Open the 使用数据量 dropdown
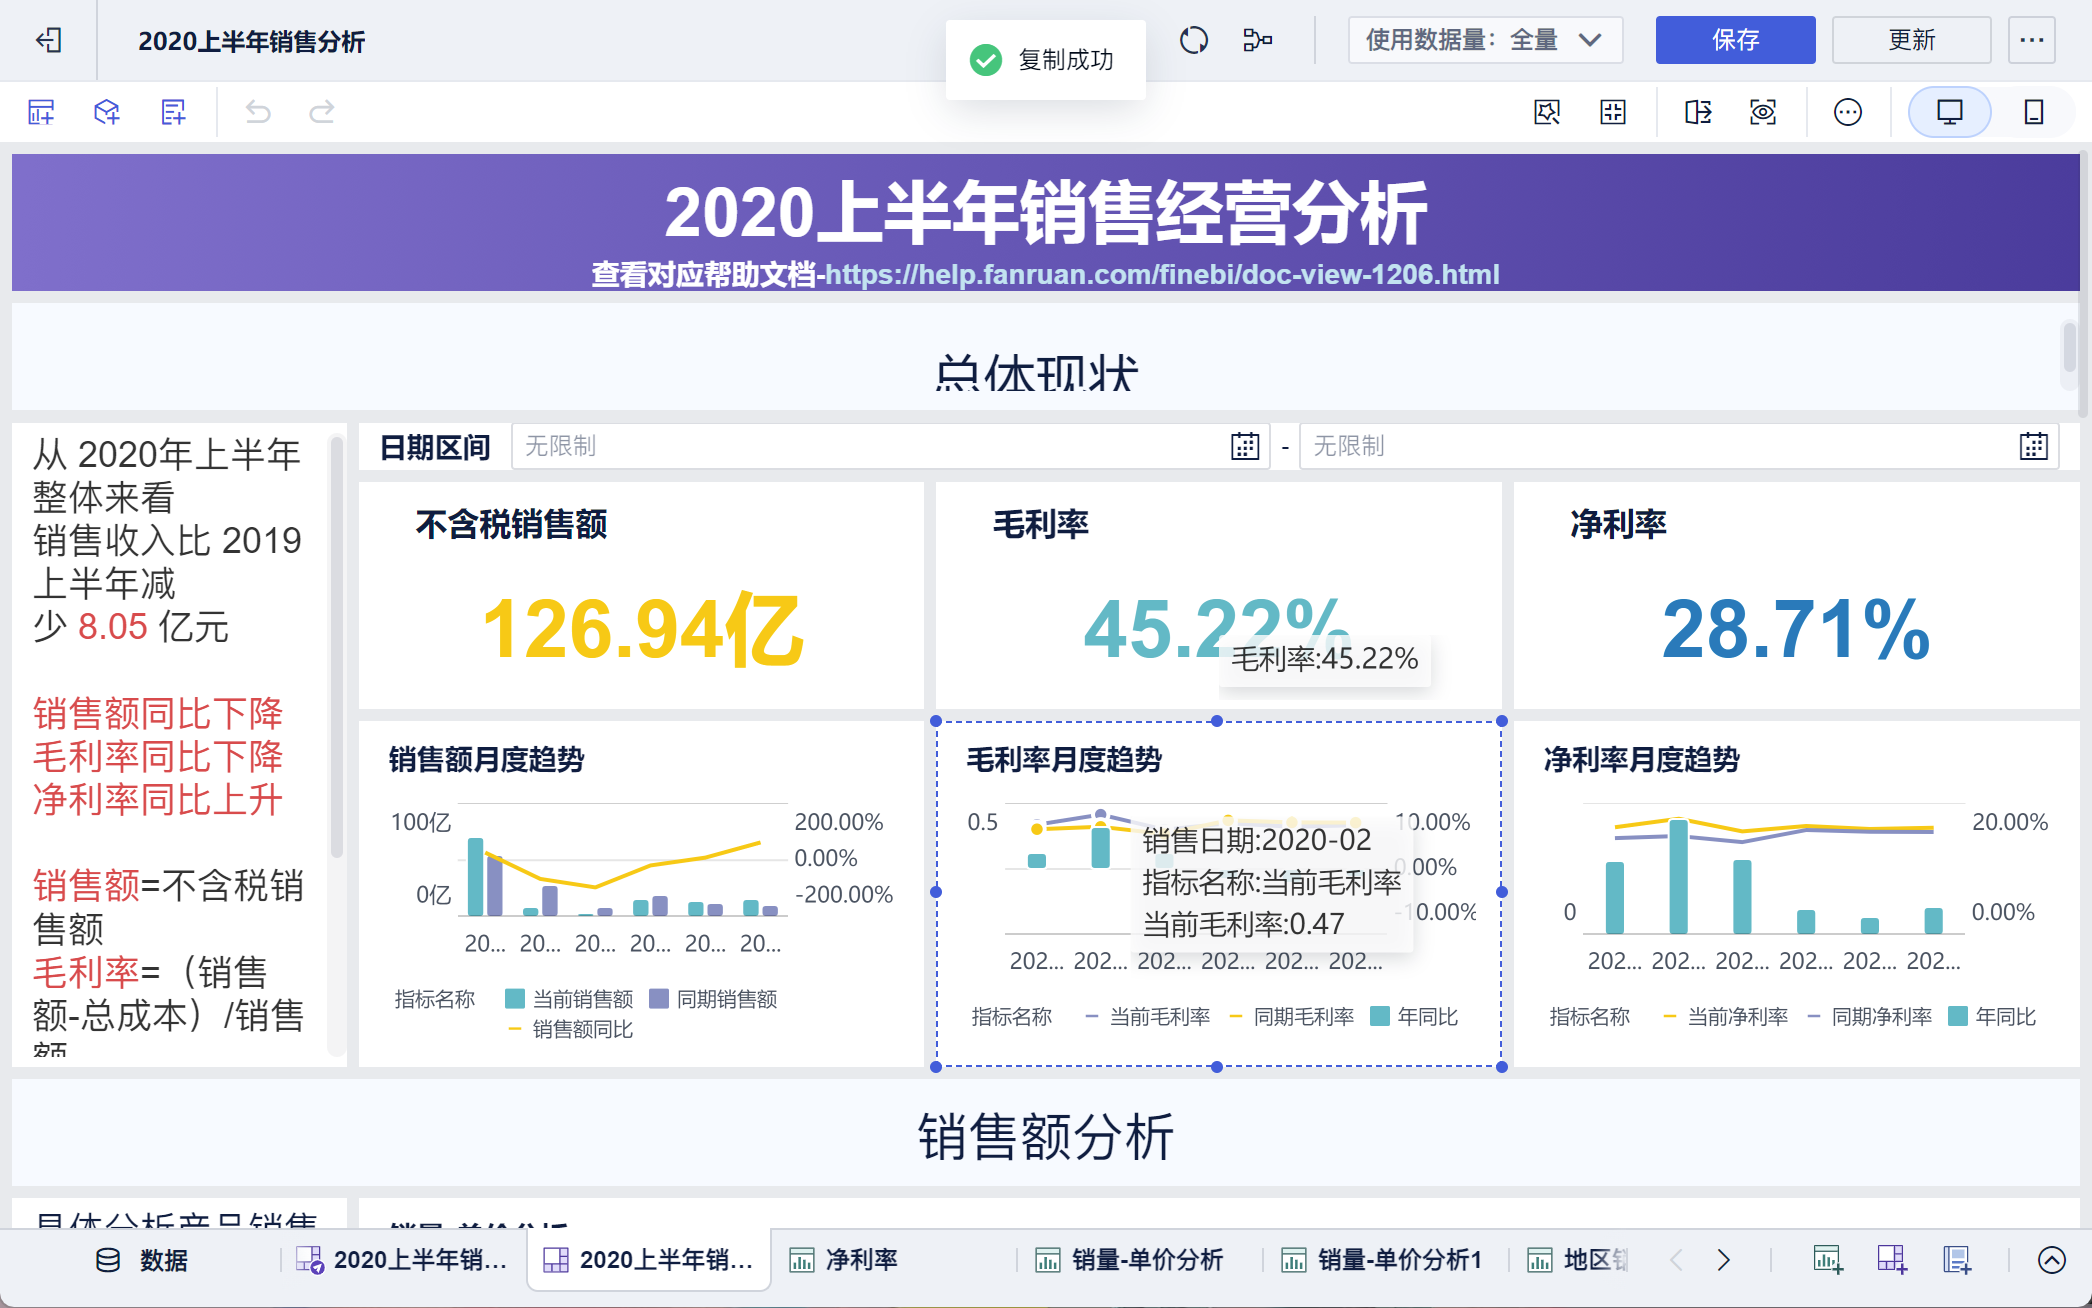2092x1308 pixels. [1485, 40]
